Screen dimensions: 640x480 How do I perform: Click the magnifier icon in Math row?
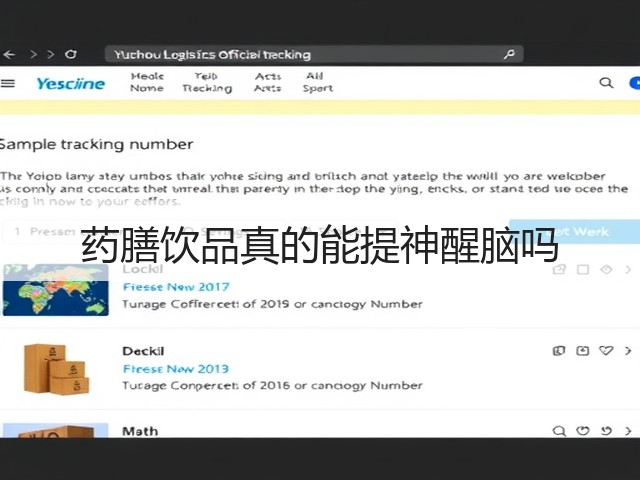click(559, 431)
